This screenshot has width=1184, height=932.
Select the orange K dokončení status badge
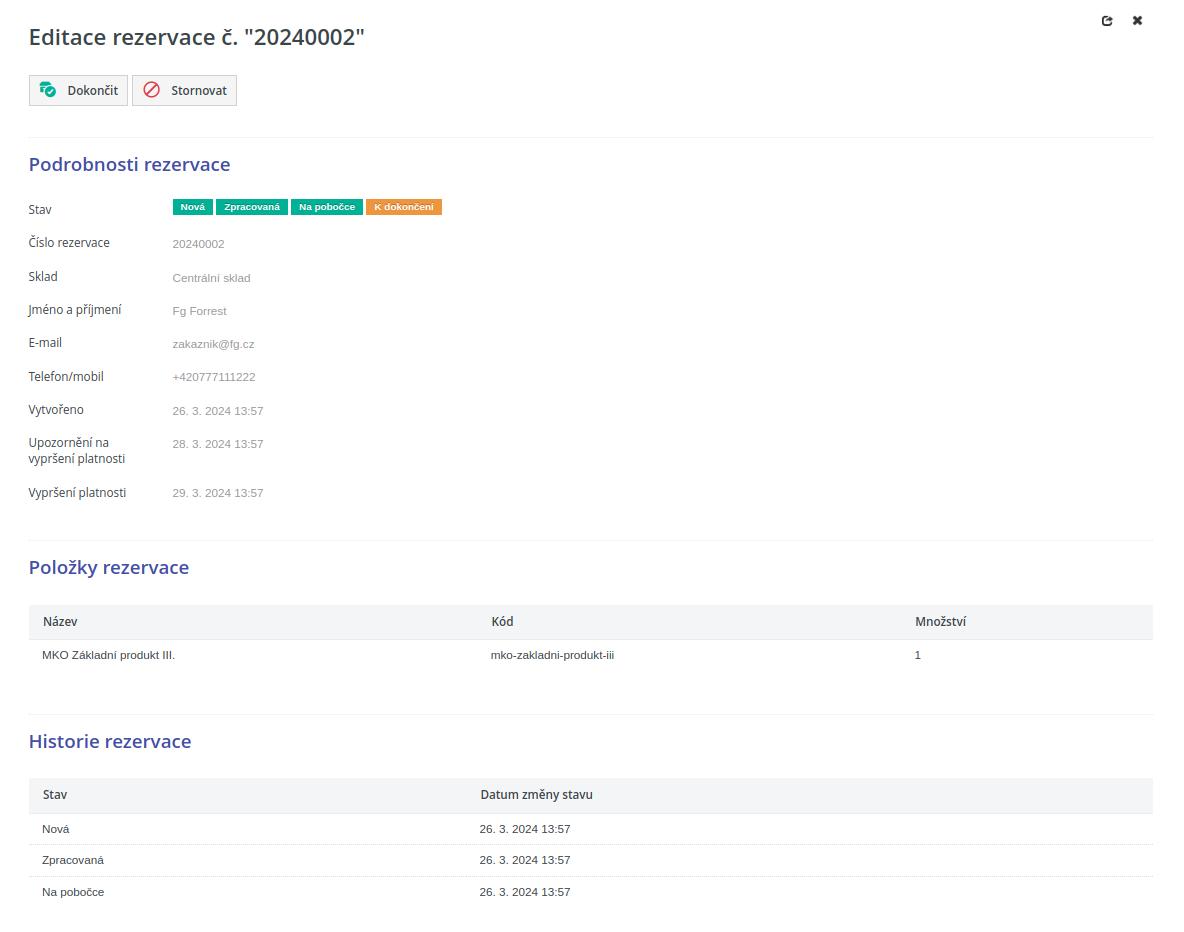pos(404,207)
